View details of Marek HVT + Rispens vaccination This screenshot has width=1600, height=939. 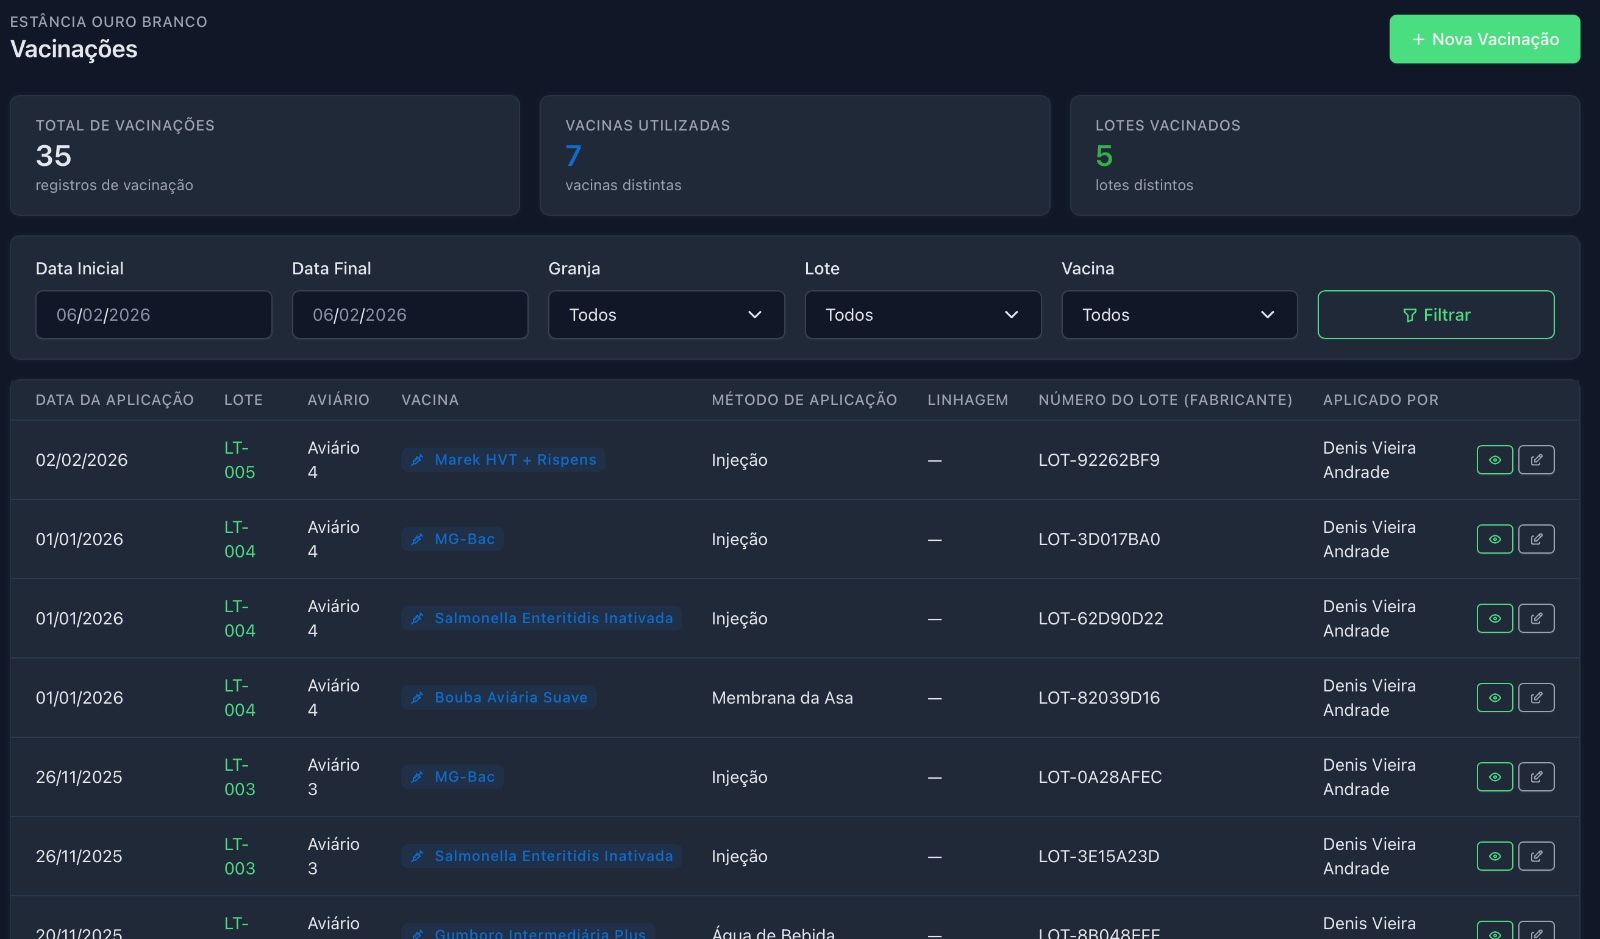coord(1494,460)
